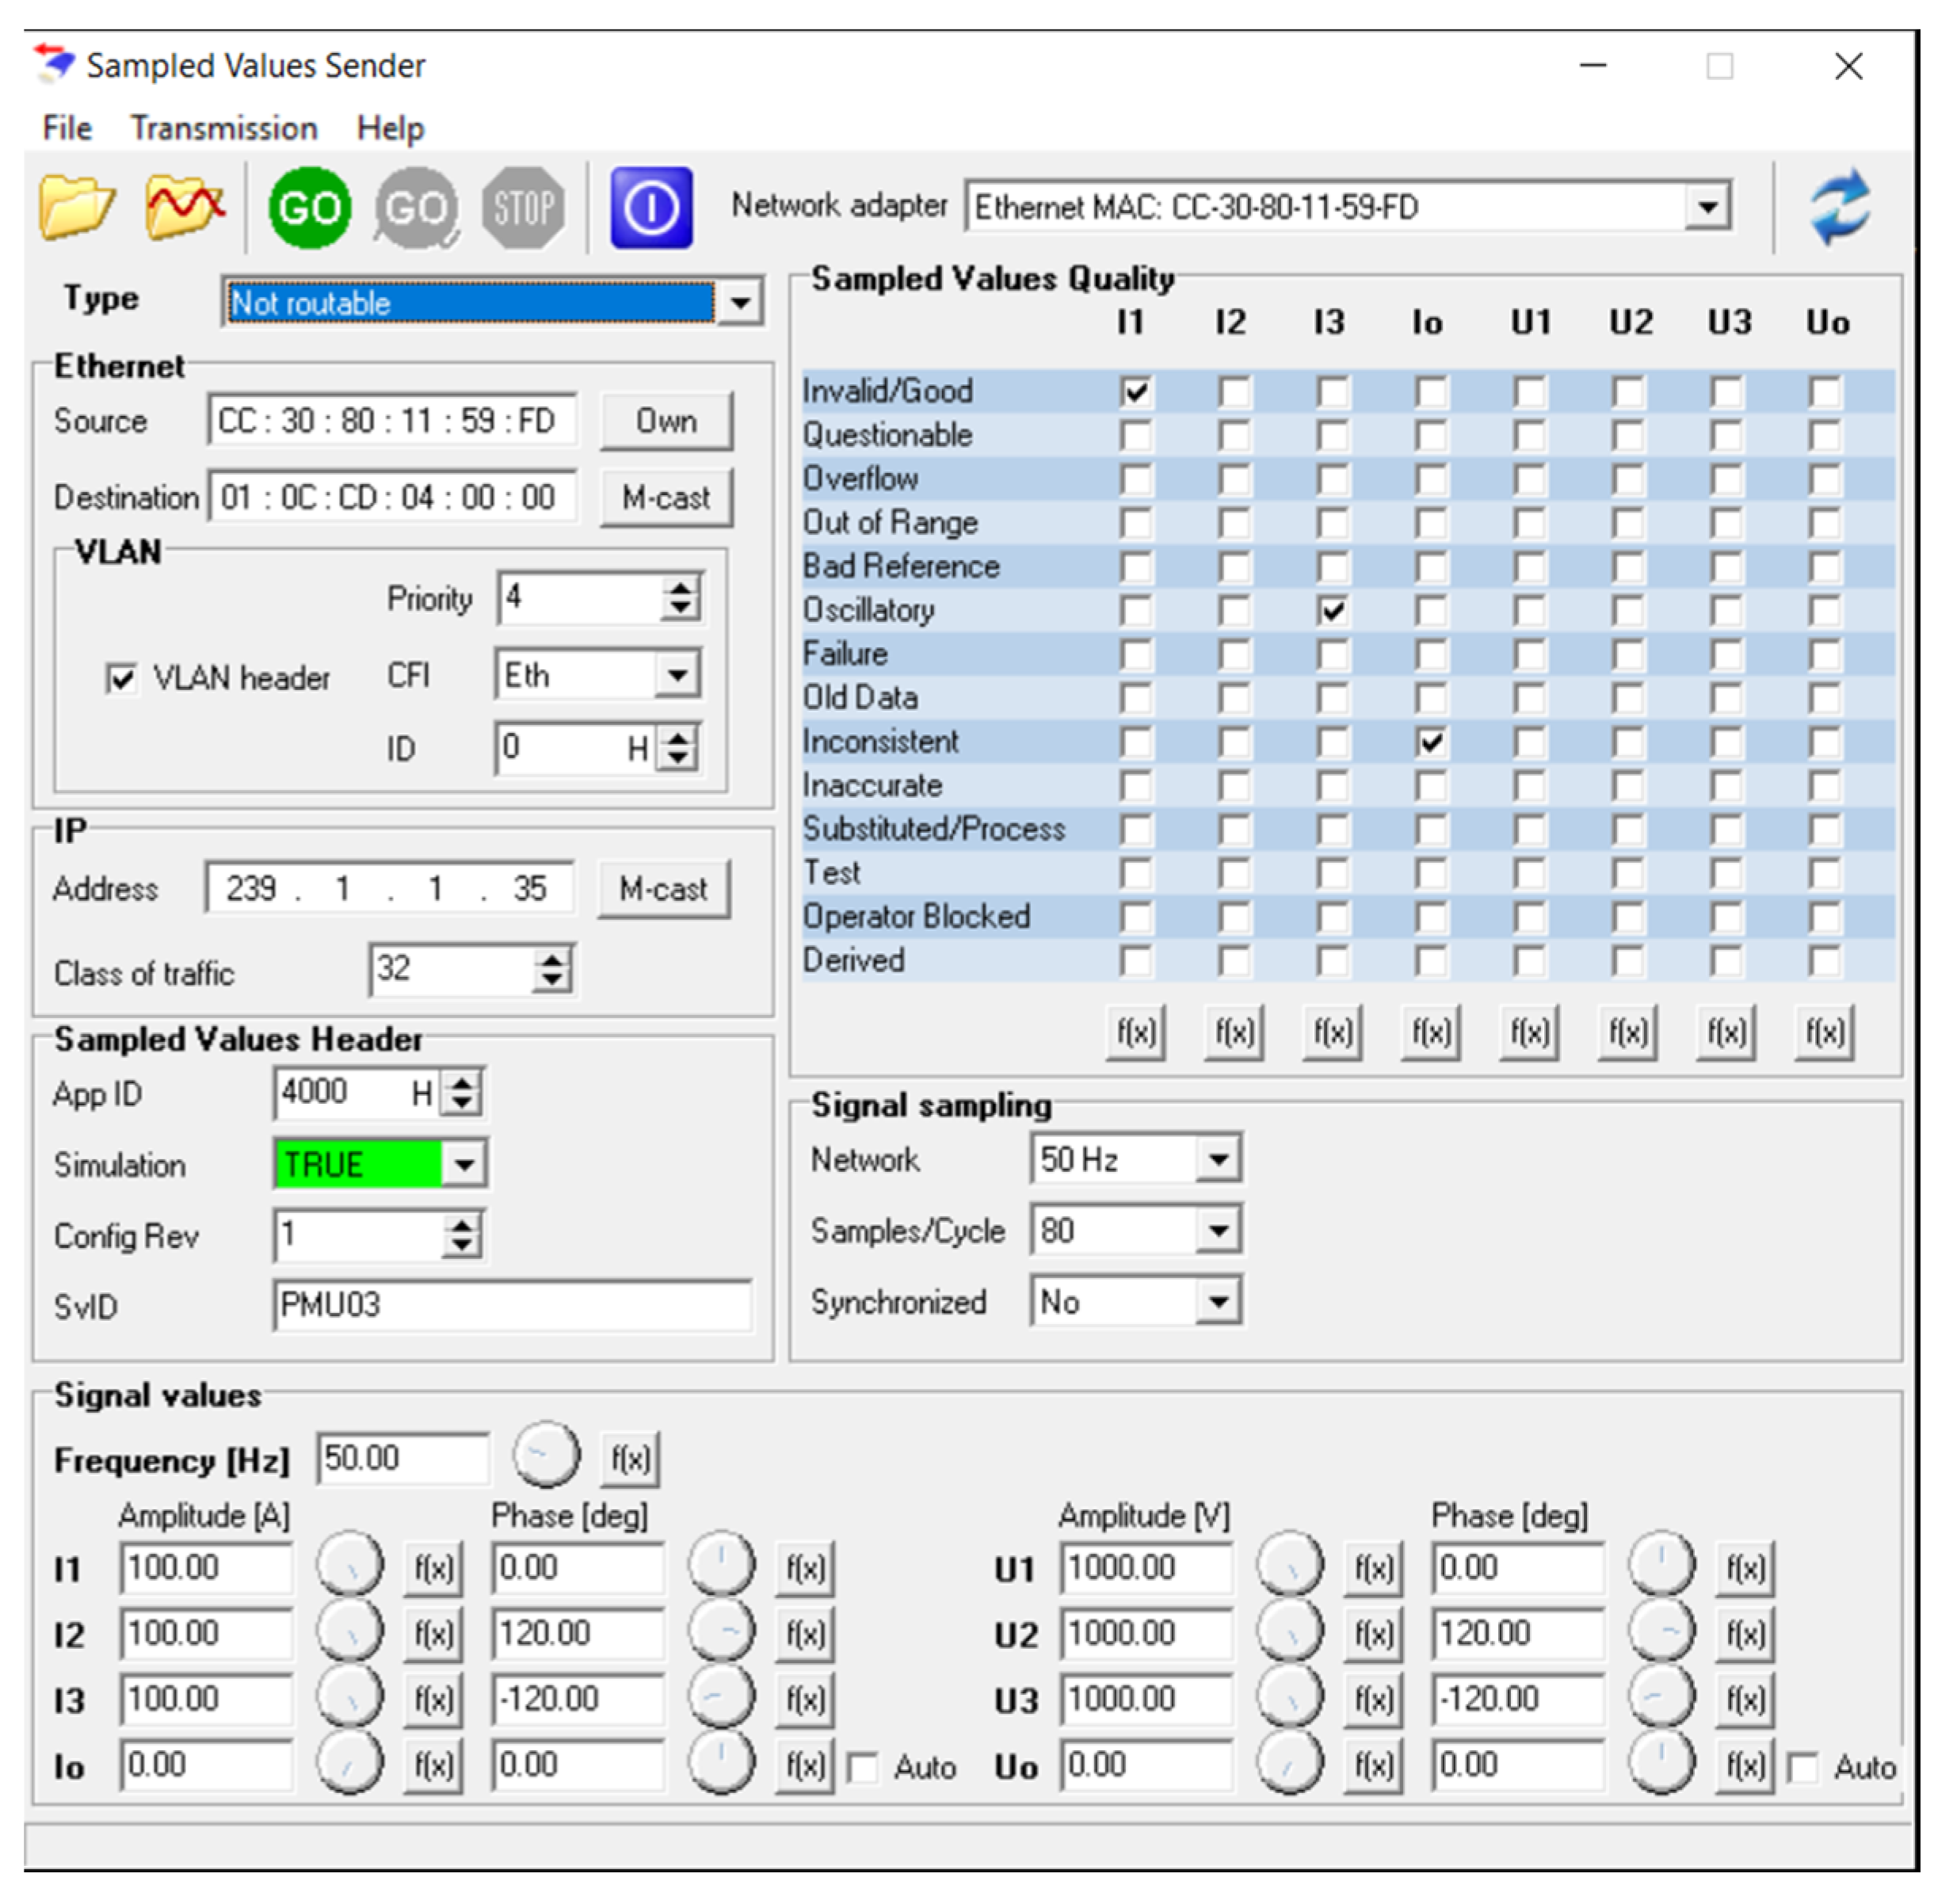Toggle Invalid/Good checkbox for I2
Screen dimensions: 1953x1904
(x=1234, y=391)
